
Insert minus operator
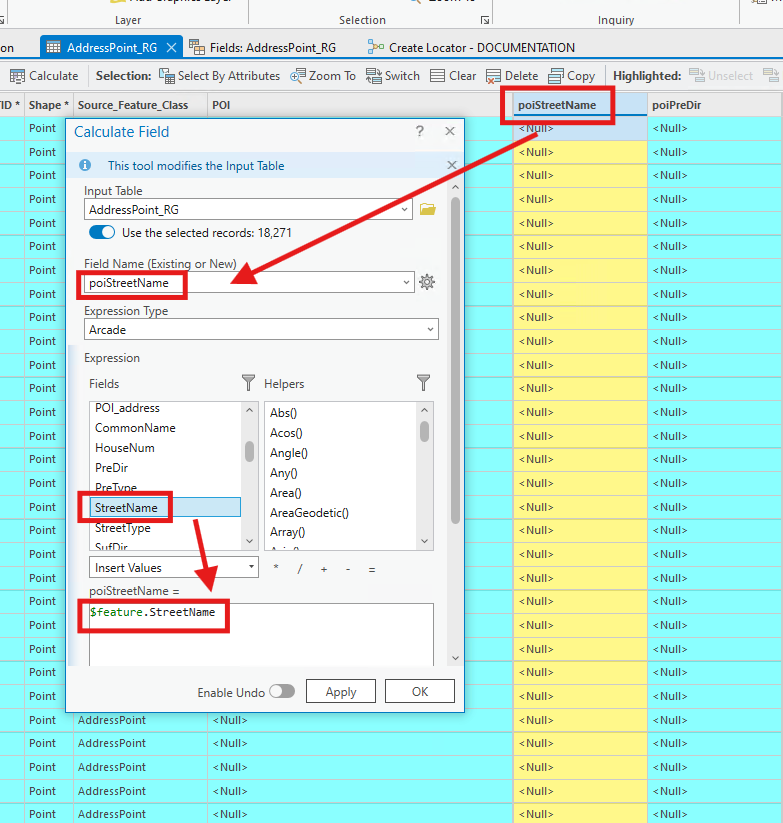click(348, 568)
